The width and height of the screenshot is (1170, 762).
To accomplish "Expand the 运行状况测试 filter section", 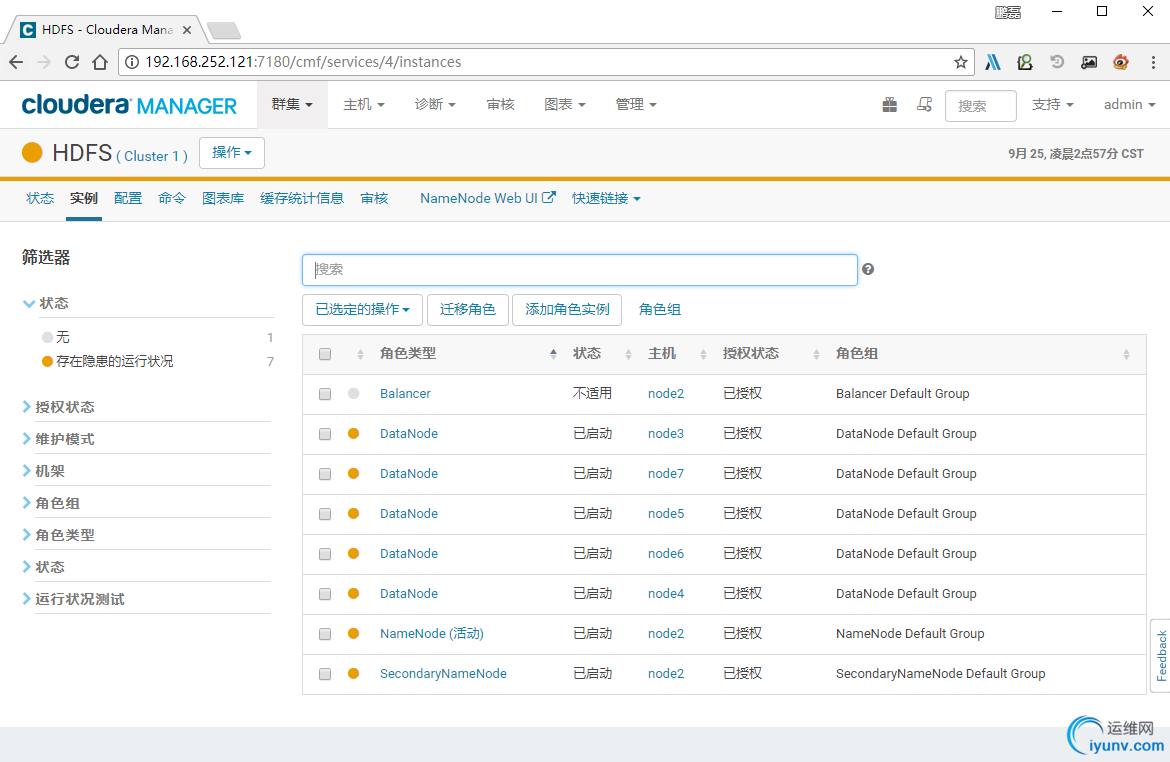I will click(x=74, y=599).
